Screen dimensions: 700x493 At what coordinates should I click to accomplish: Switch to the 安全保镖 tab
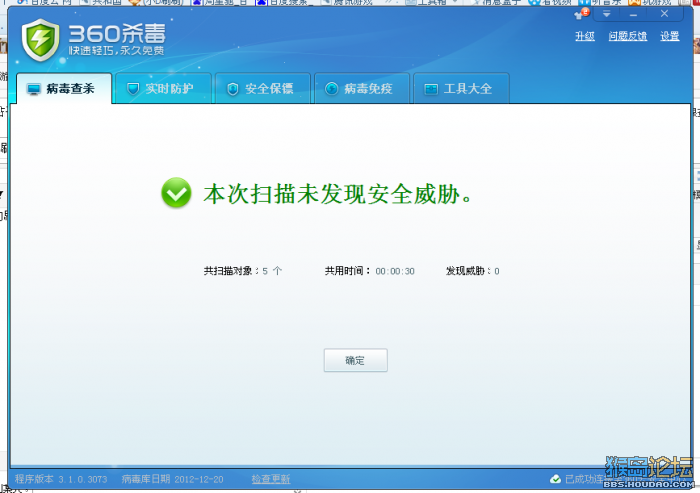(x=263, y=89)
